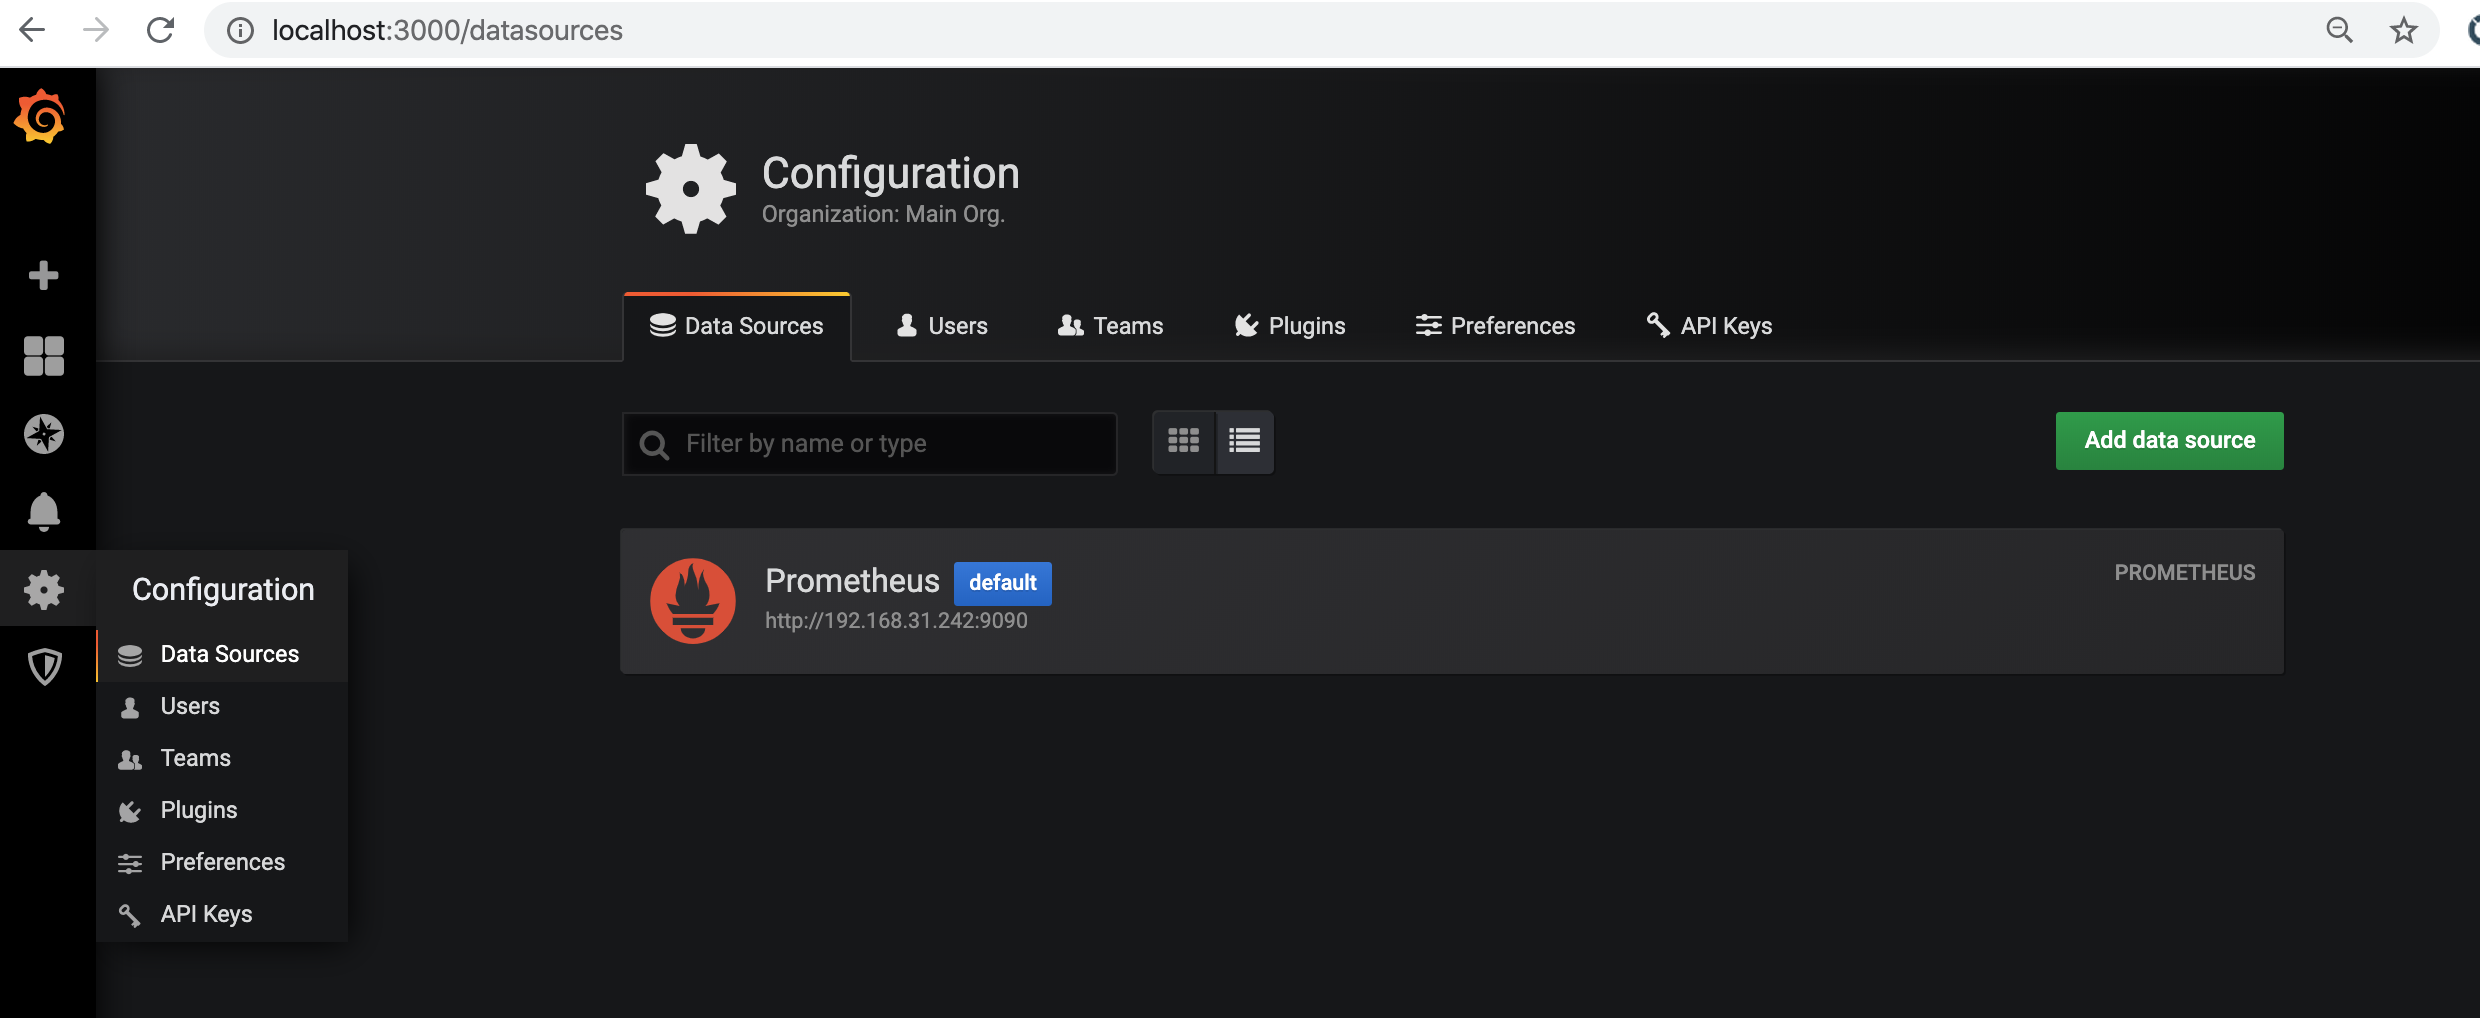Select Teams in the sidebar flyout
2480x1018 pixels.
coord(222,758)
